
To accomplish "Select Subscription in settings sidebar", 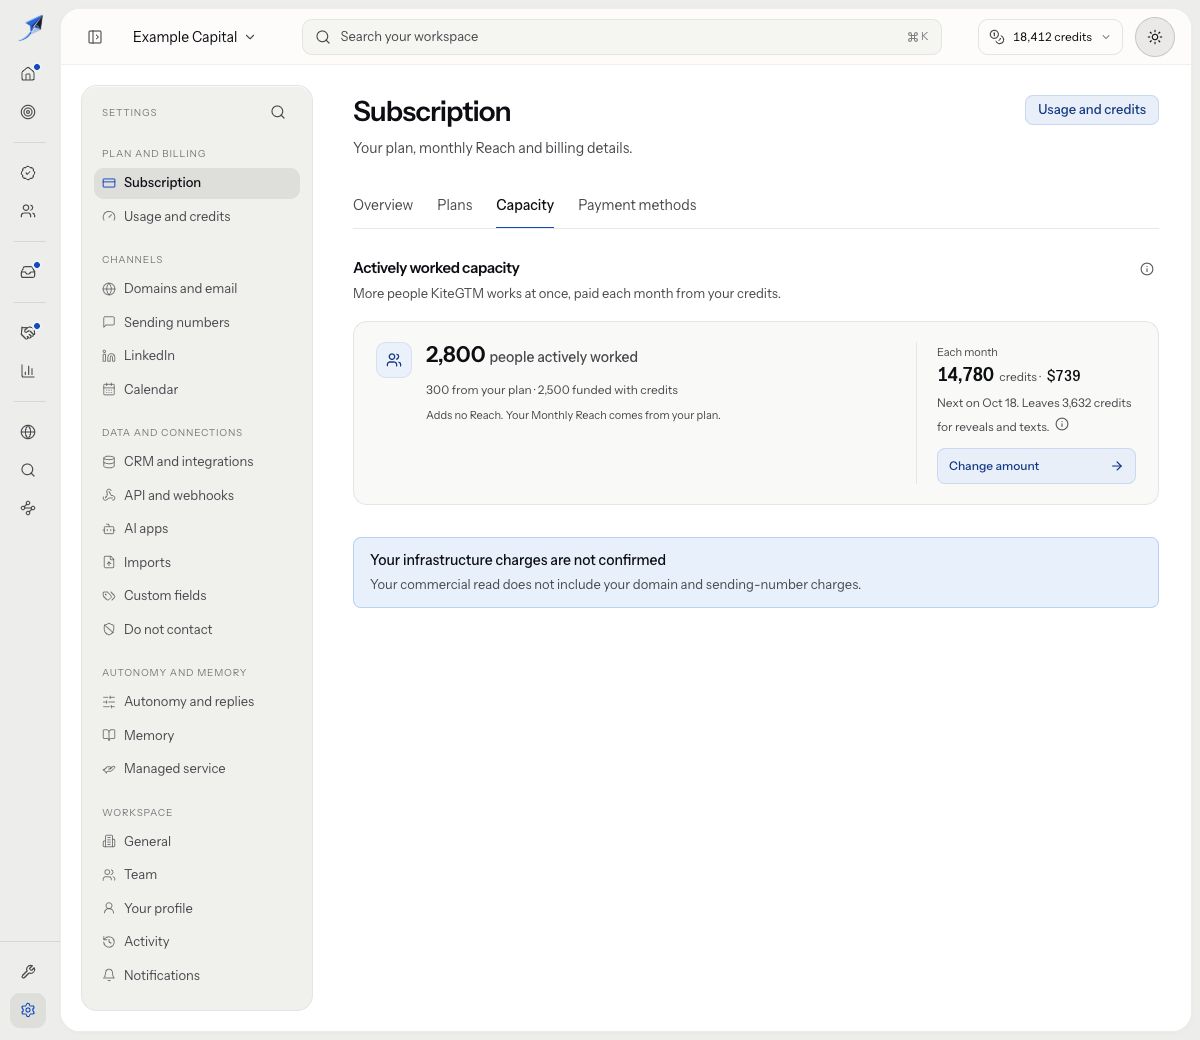I will [197, 183].
